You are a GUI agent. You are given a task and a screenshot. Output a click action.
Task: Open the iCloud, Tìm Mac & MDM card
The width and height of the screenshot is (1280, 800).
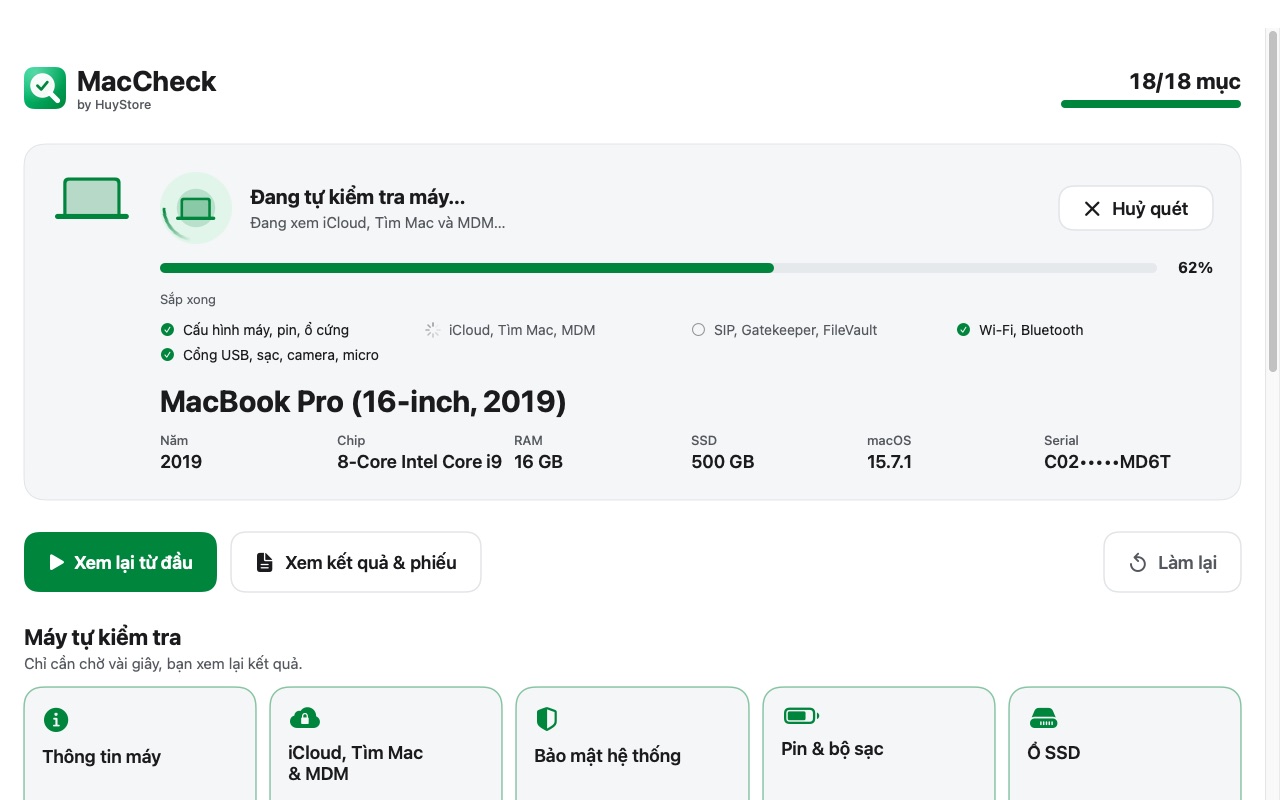386,743
